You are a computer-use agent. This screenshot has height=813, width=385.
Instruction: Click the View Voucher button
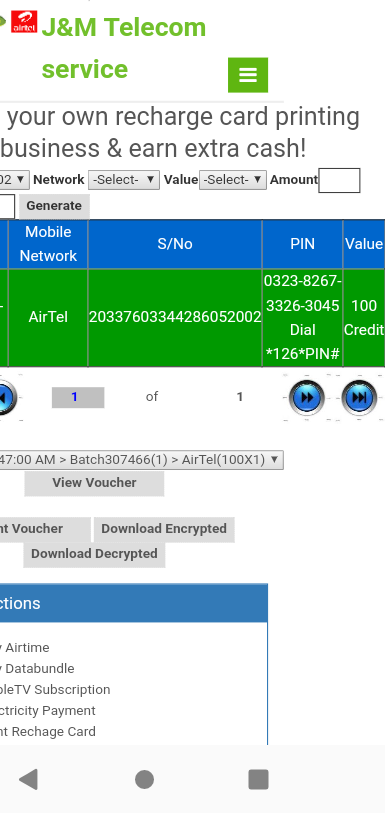94,483
